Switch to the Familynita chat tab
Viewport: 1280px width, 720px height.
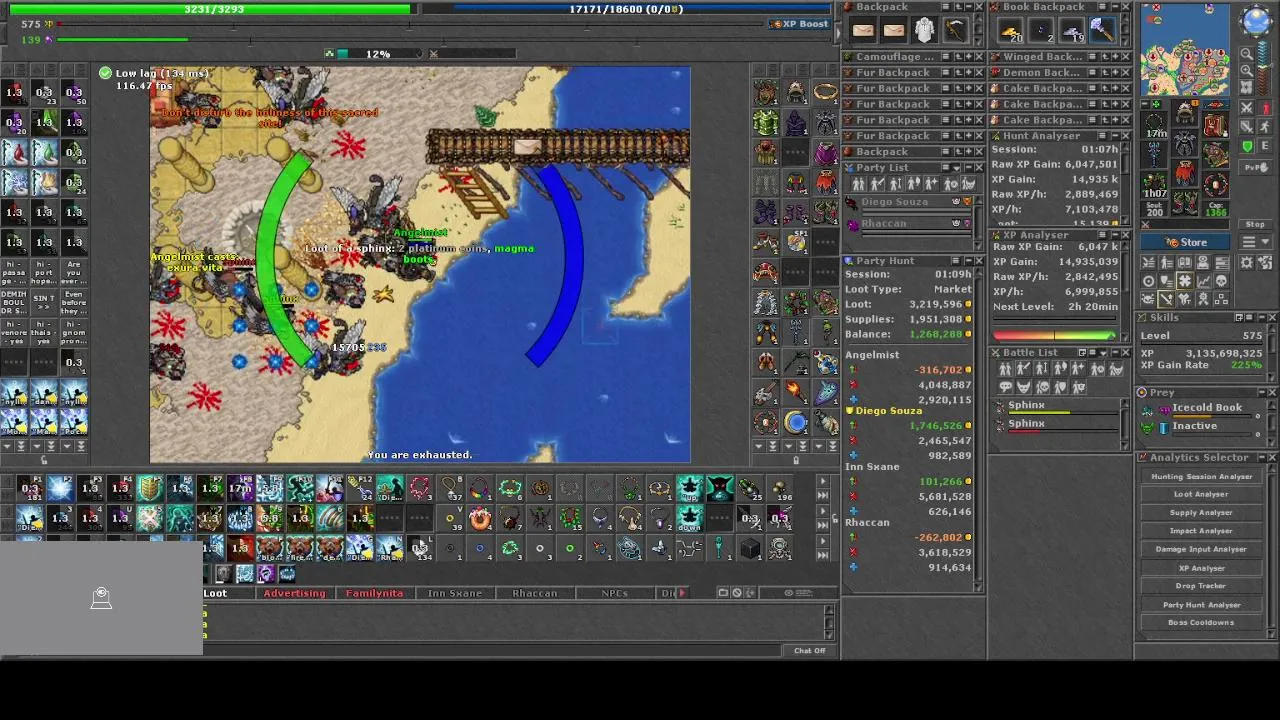374,593
